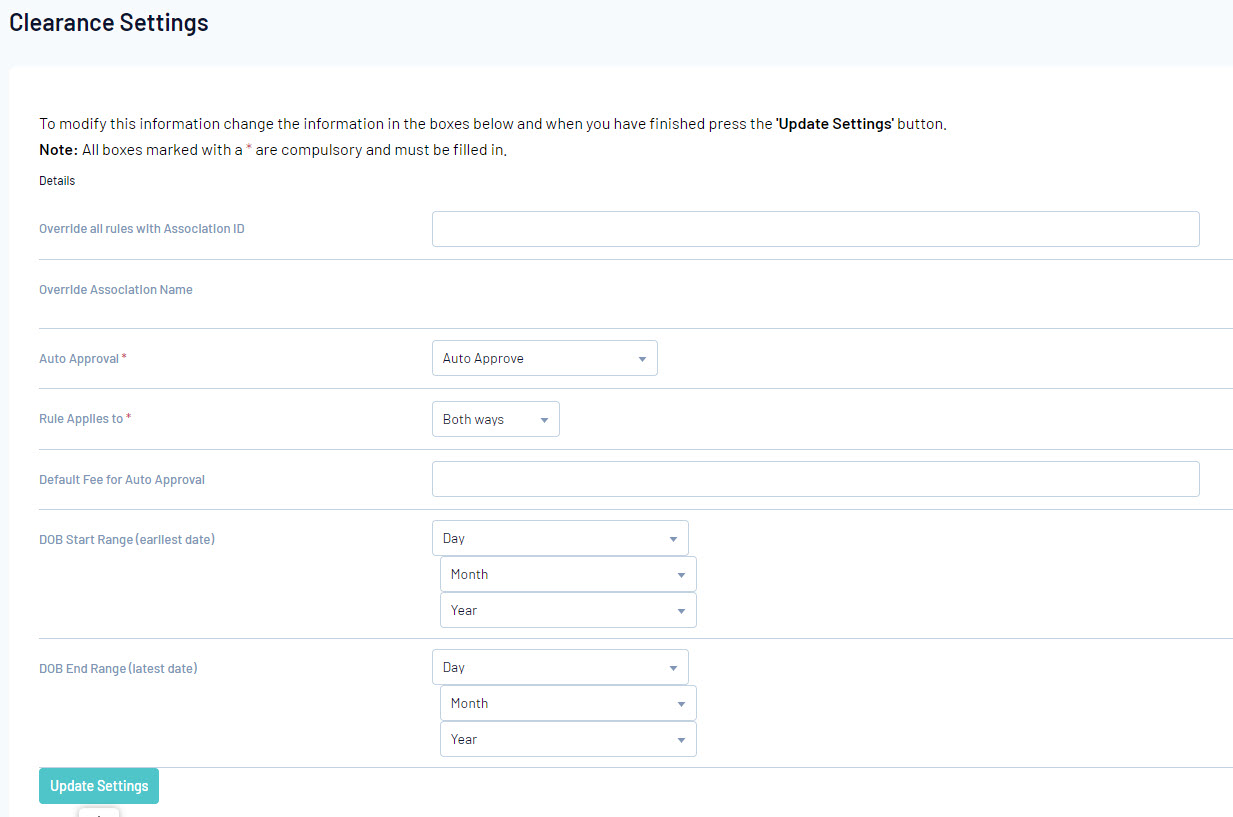
Task: Open the 'Both ways' rule dropdown
Action: click(495, 420)
